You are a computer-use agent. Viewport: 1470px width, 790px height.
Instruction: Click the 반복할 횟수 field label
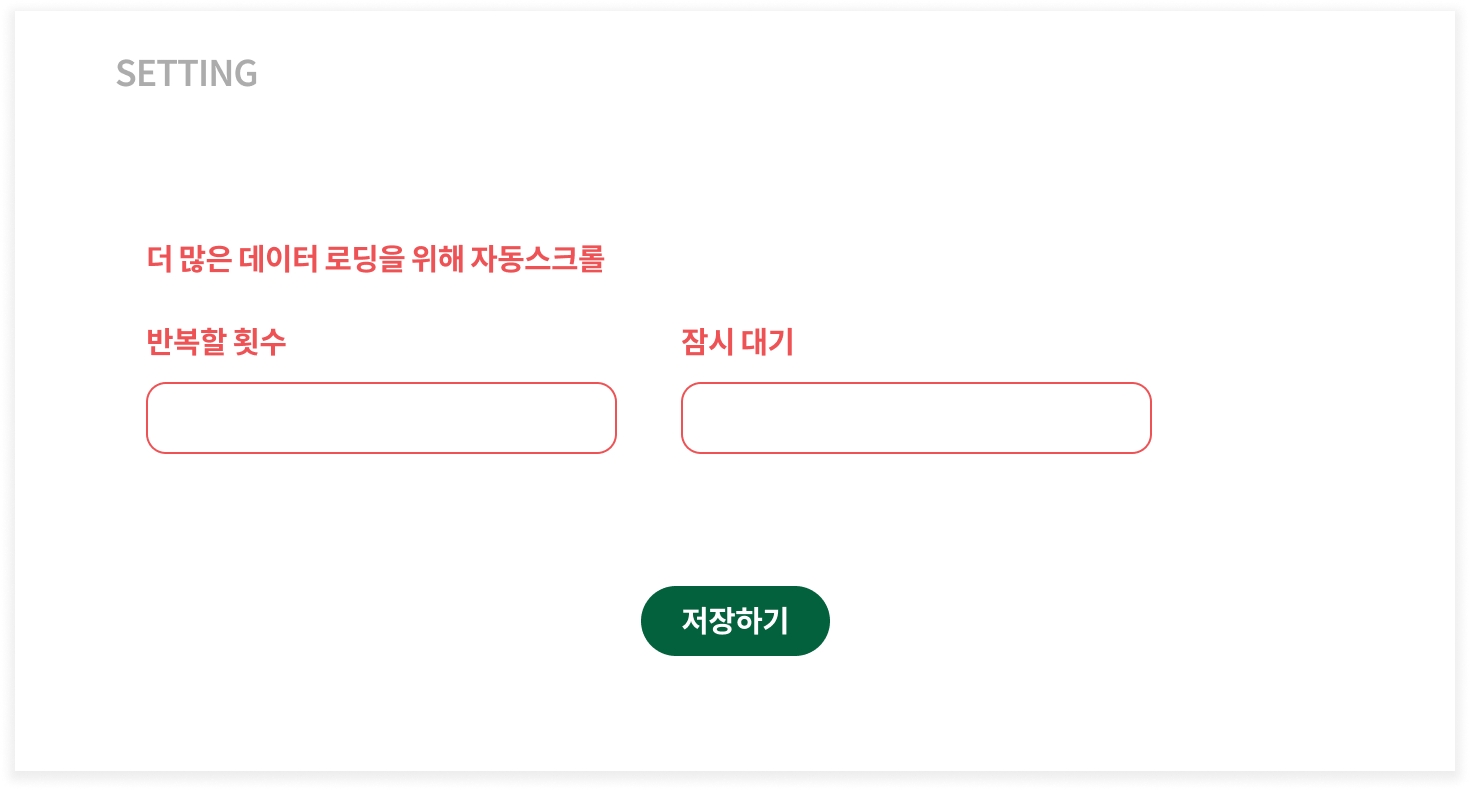point(216,342)
